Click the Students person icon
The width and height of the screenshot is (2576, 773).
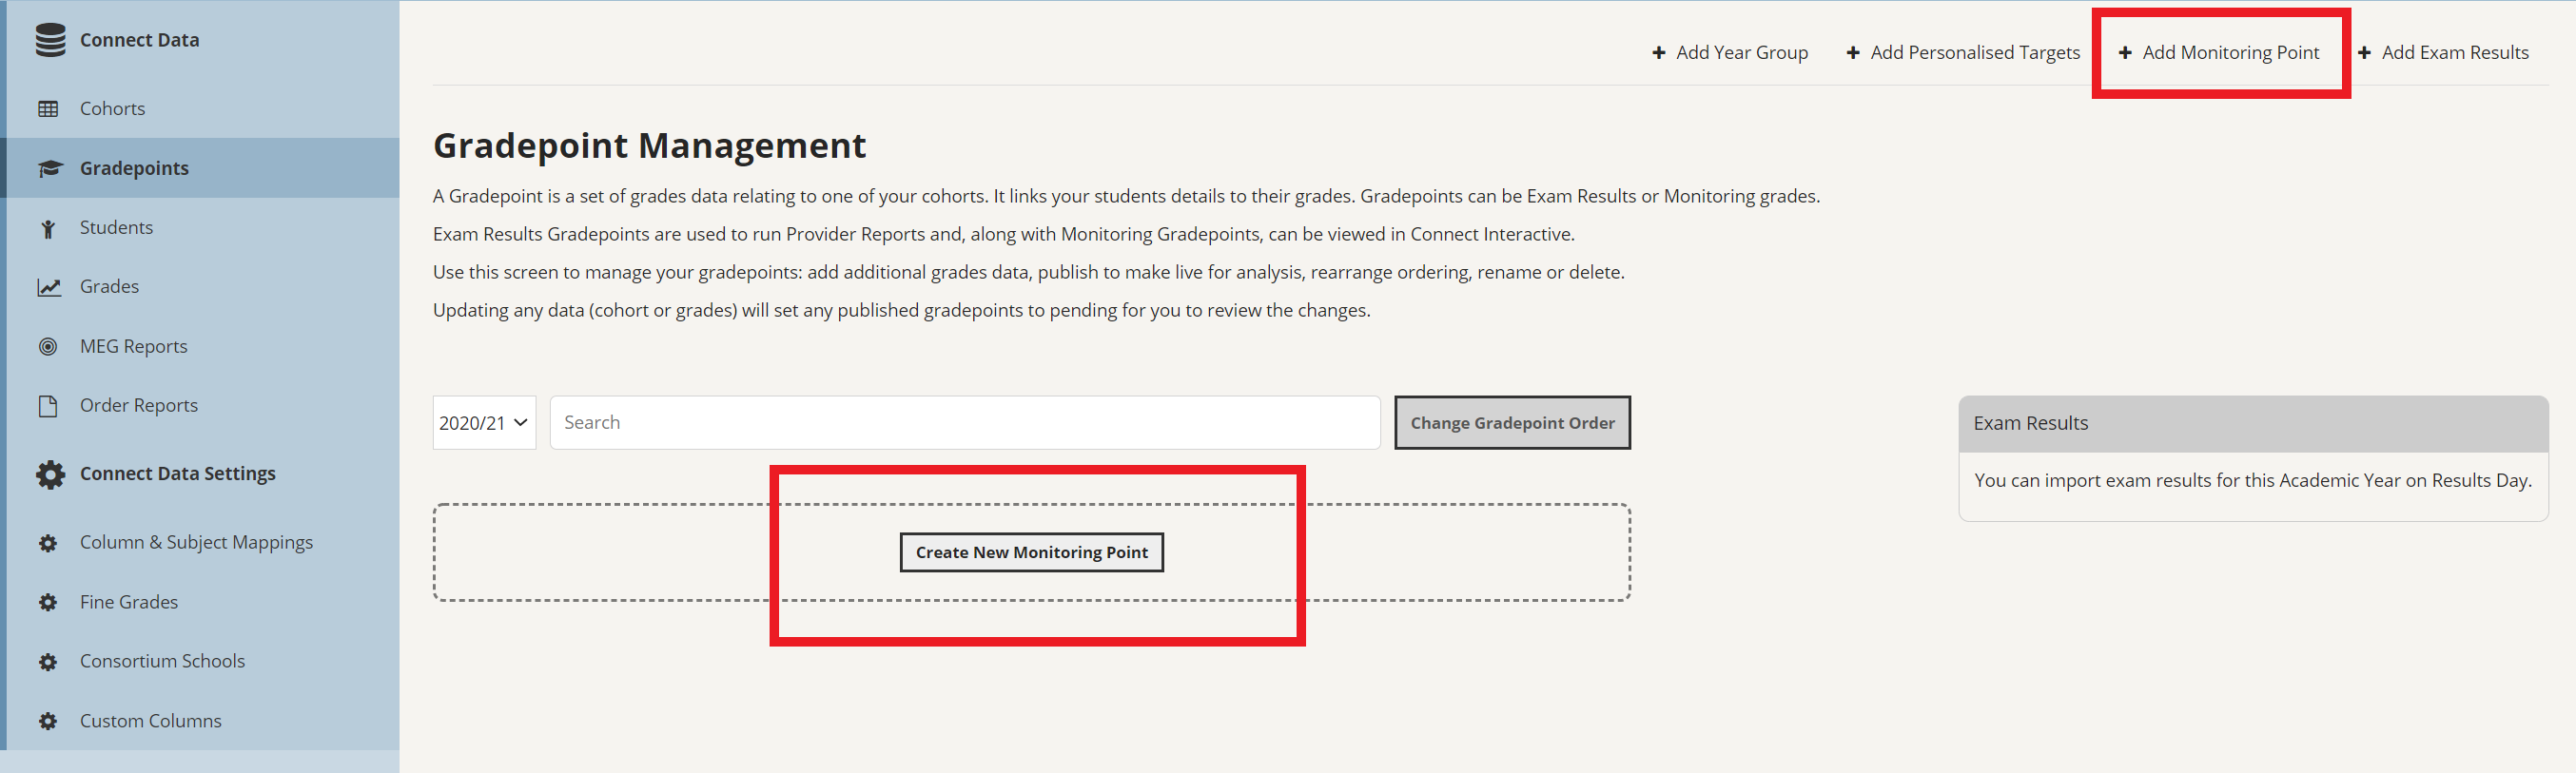pyautogui.click(x=48, y=228)
